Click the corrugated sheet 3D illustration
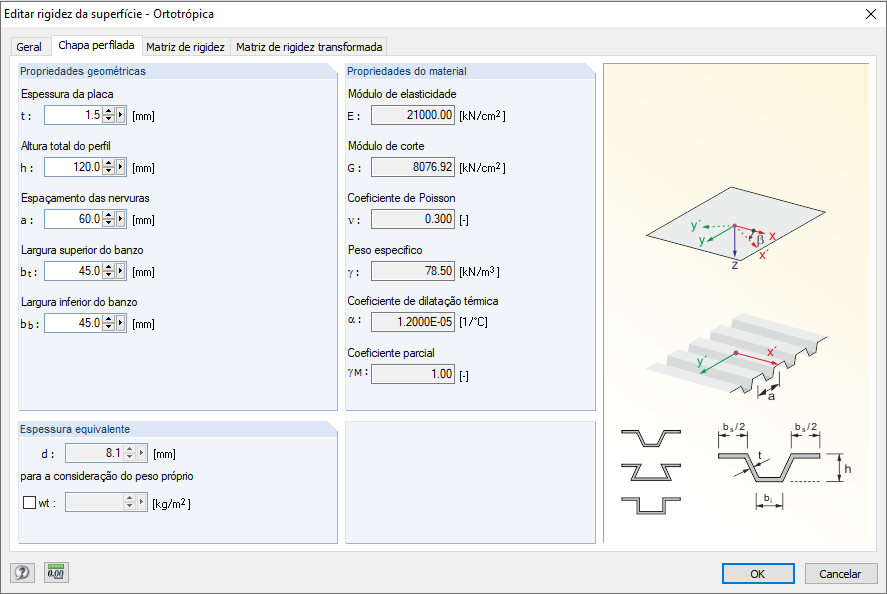 click(737, 356)
